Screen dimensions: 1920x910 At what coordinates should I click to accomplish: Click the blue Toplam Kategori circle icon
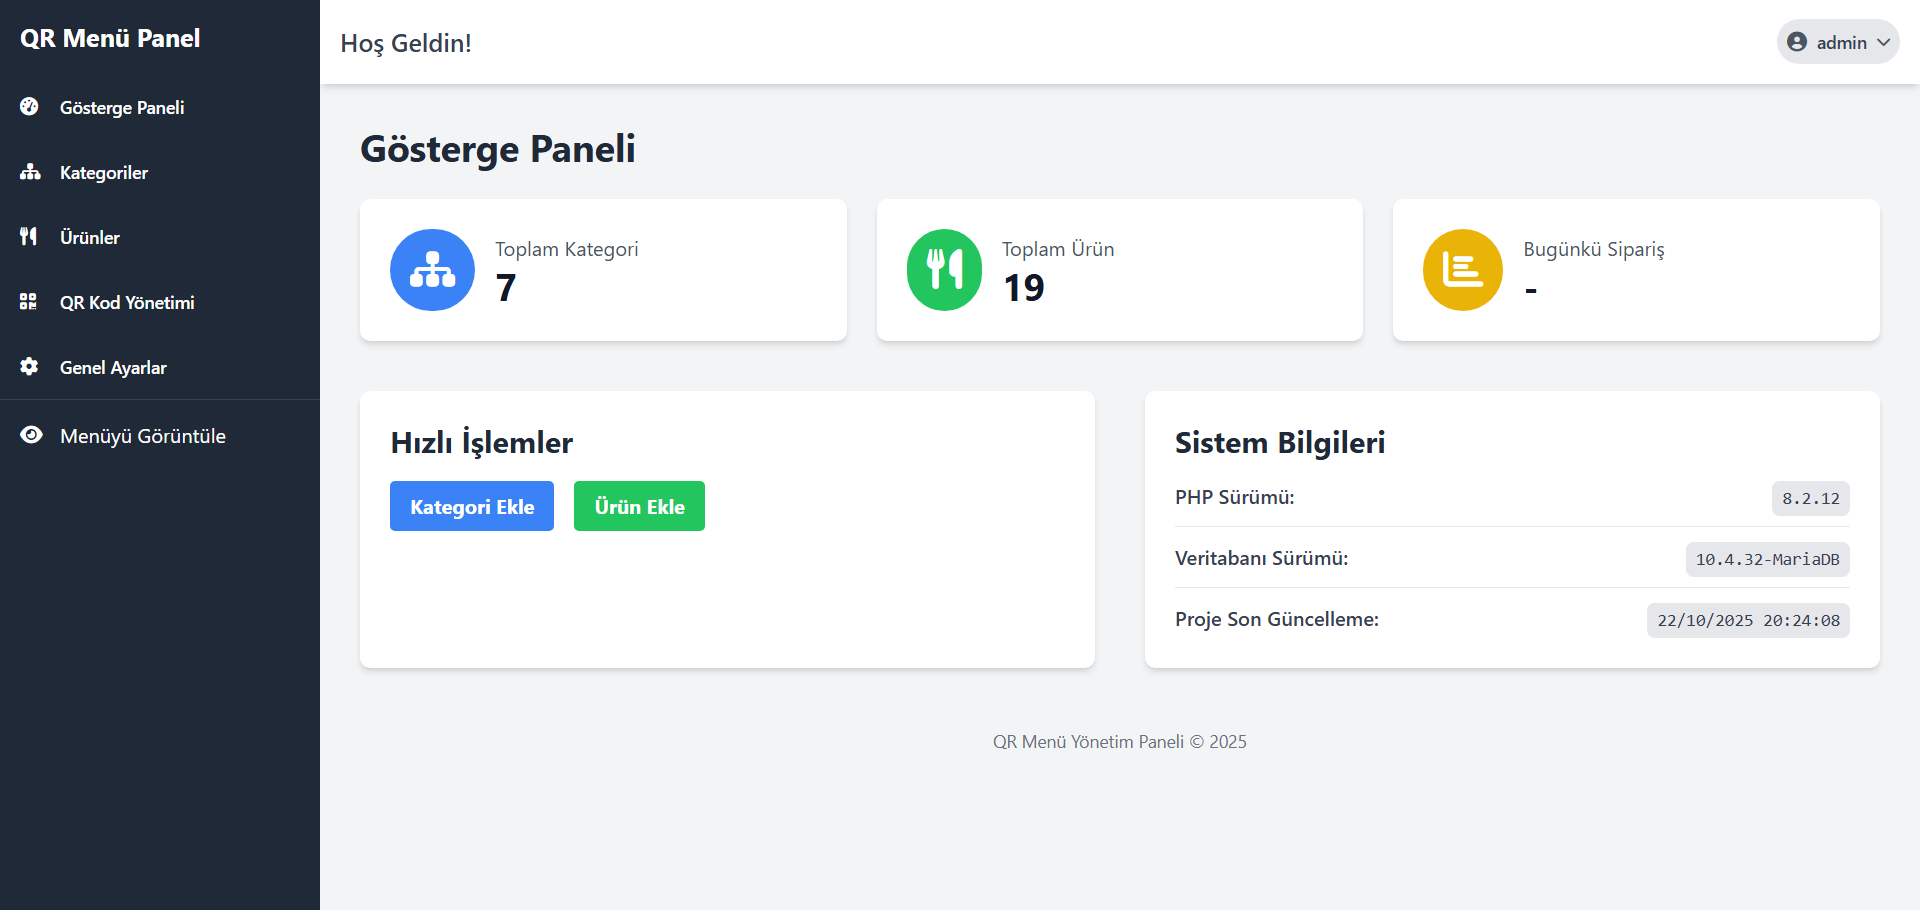click(x=432, y=270)
